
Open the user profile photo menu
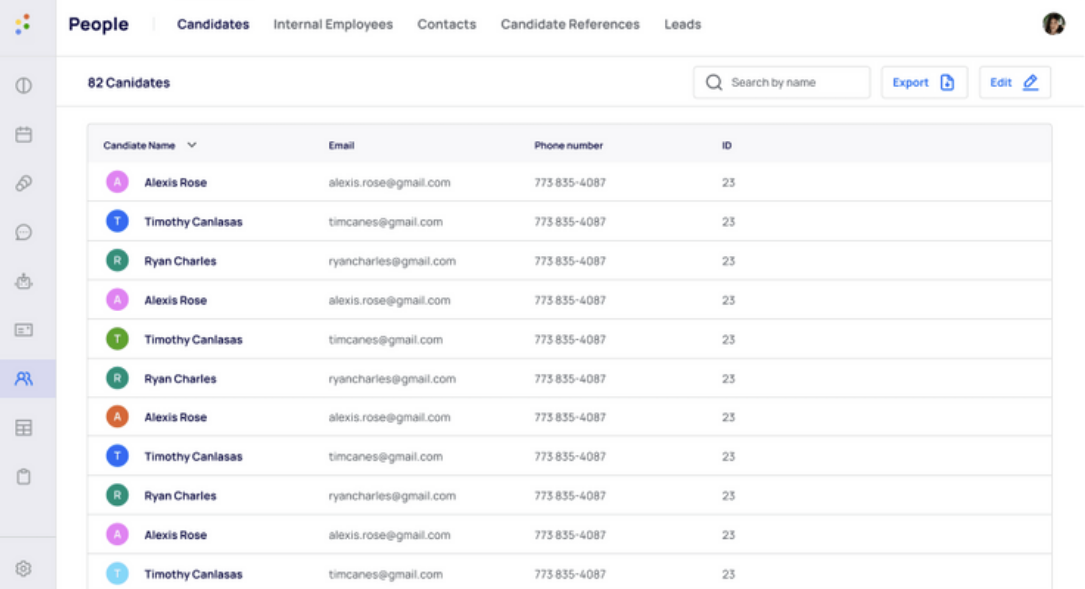click(1053, 24)
